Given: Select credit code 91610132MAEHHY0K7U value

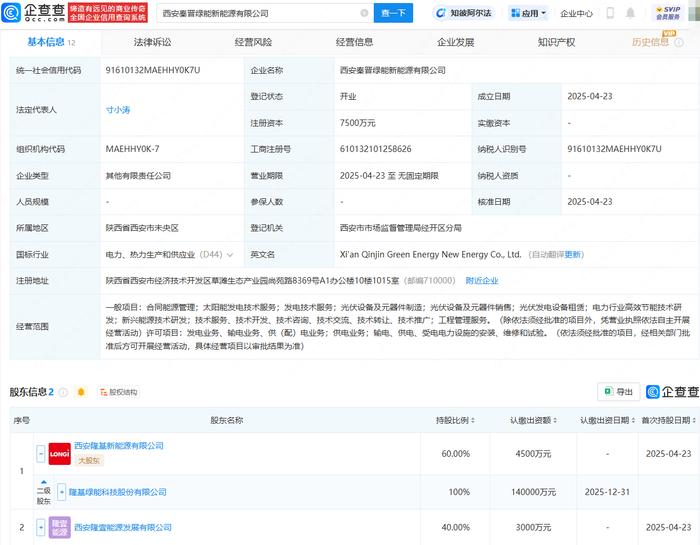Looking at the screenshot, I should 153,70.
